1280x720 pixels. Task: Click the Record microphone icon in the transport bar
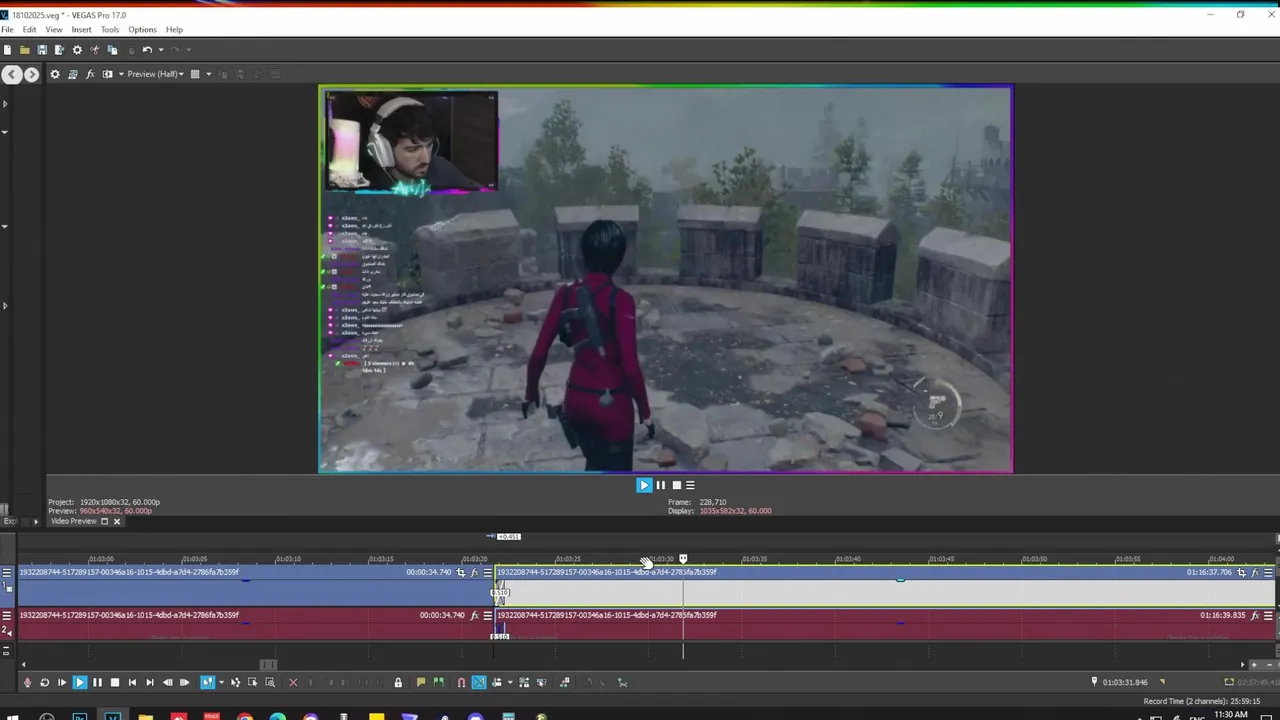click(27, 682)
